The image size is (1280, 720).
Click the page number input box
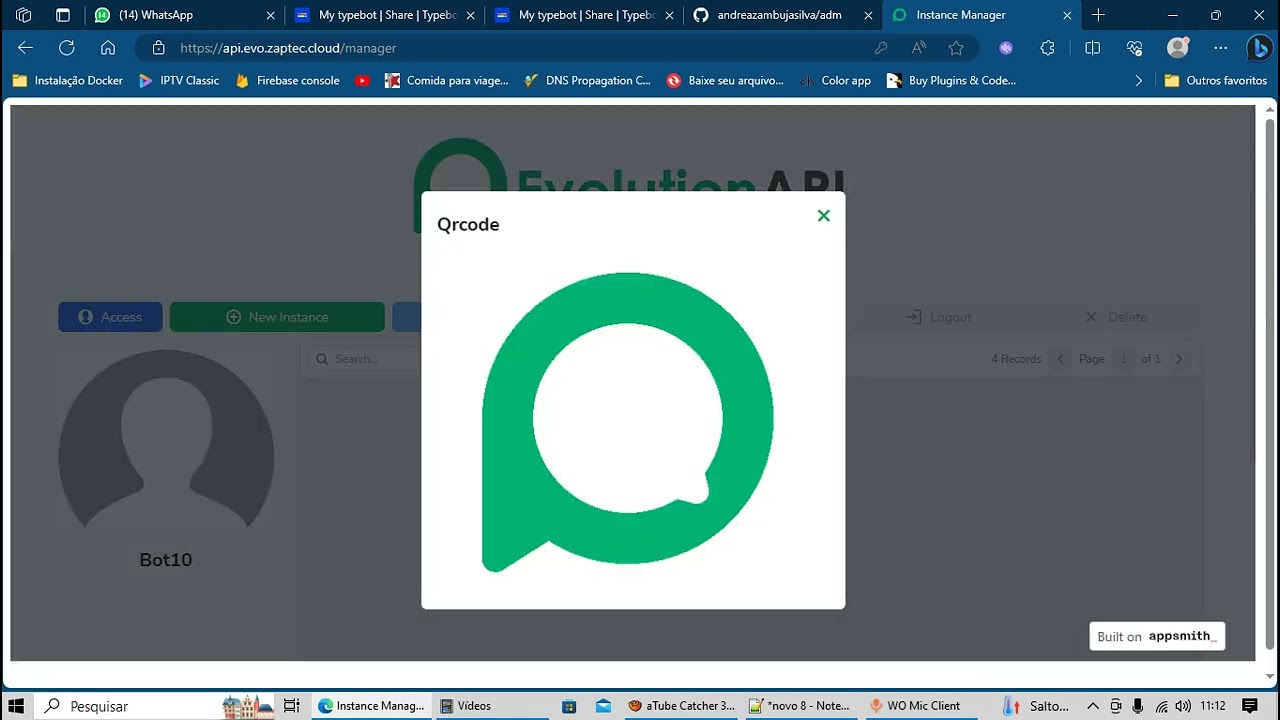(1124, 359)
